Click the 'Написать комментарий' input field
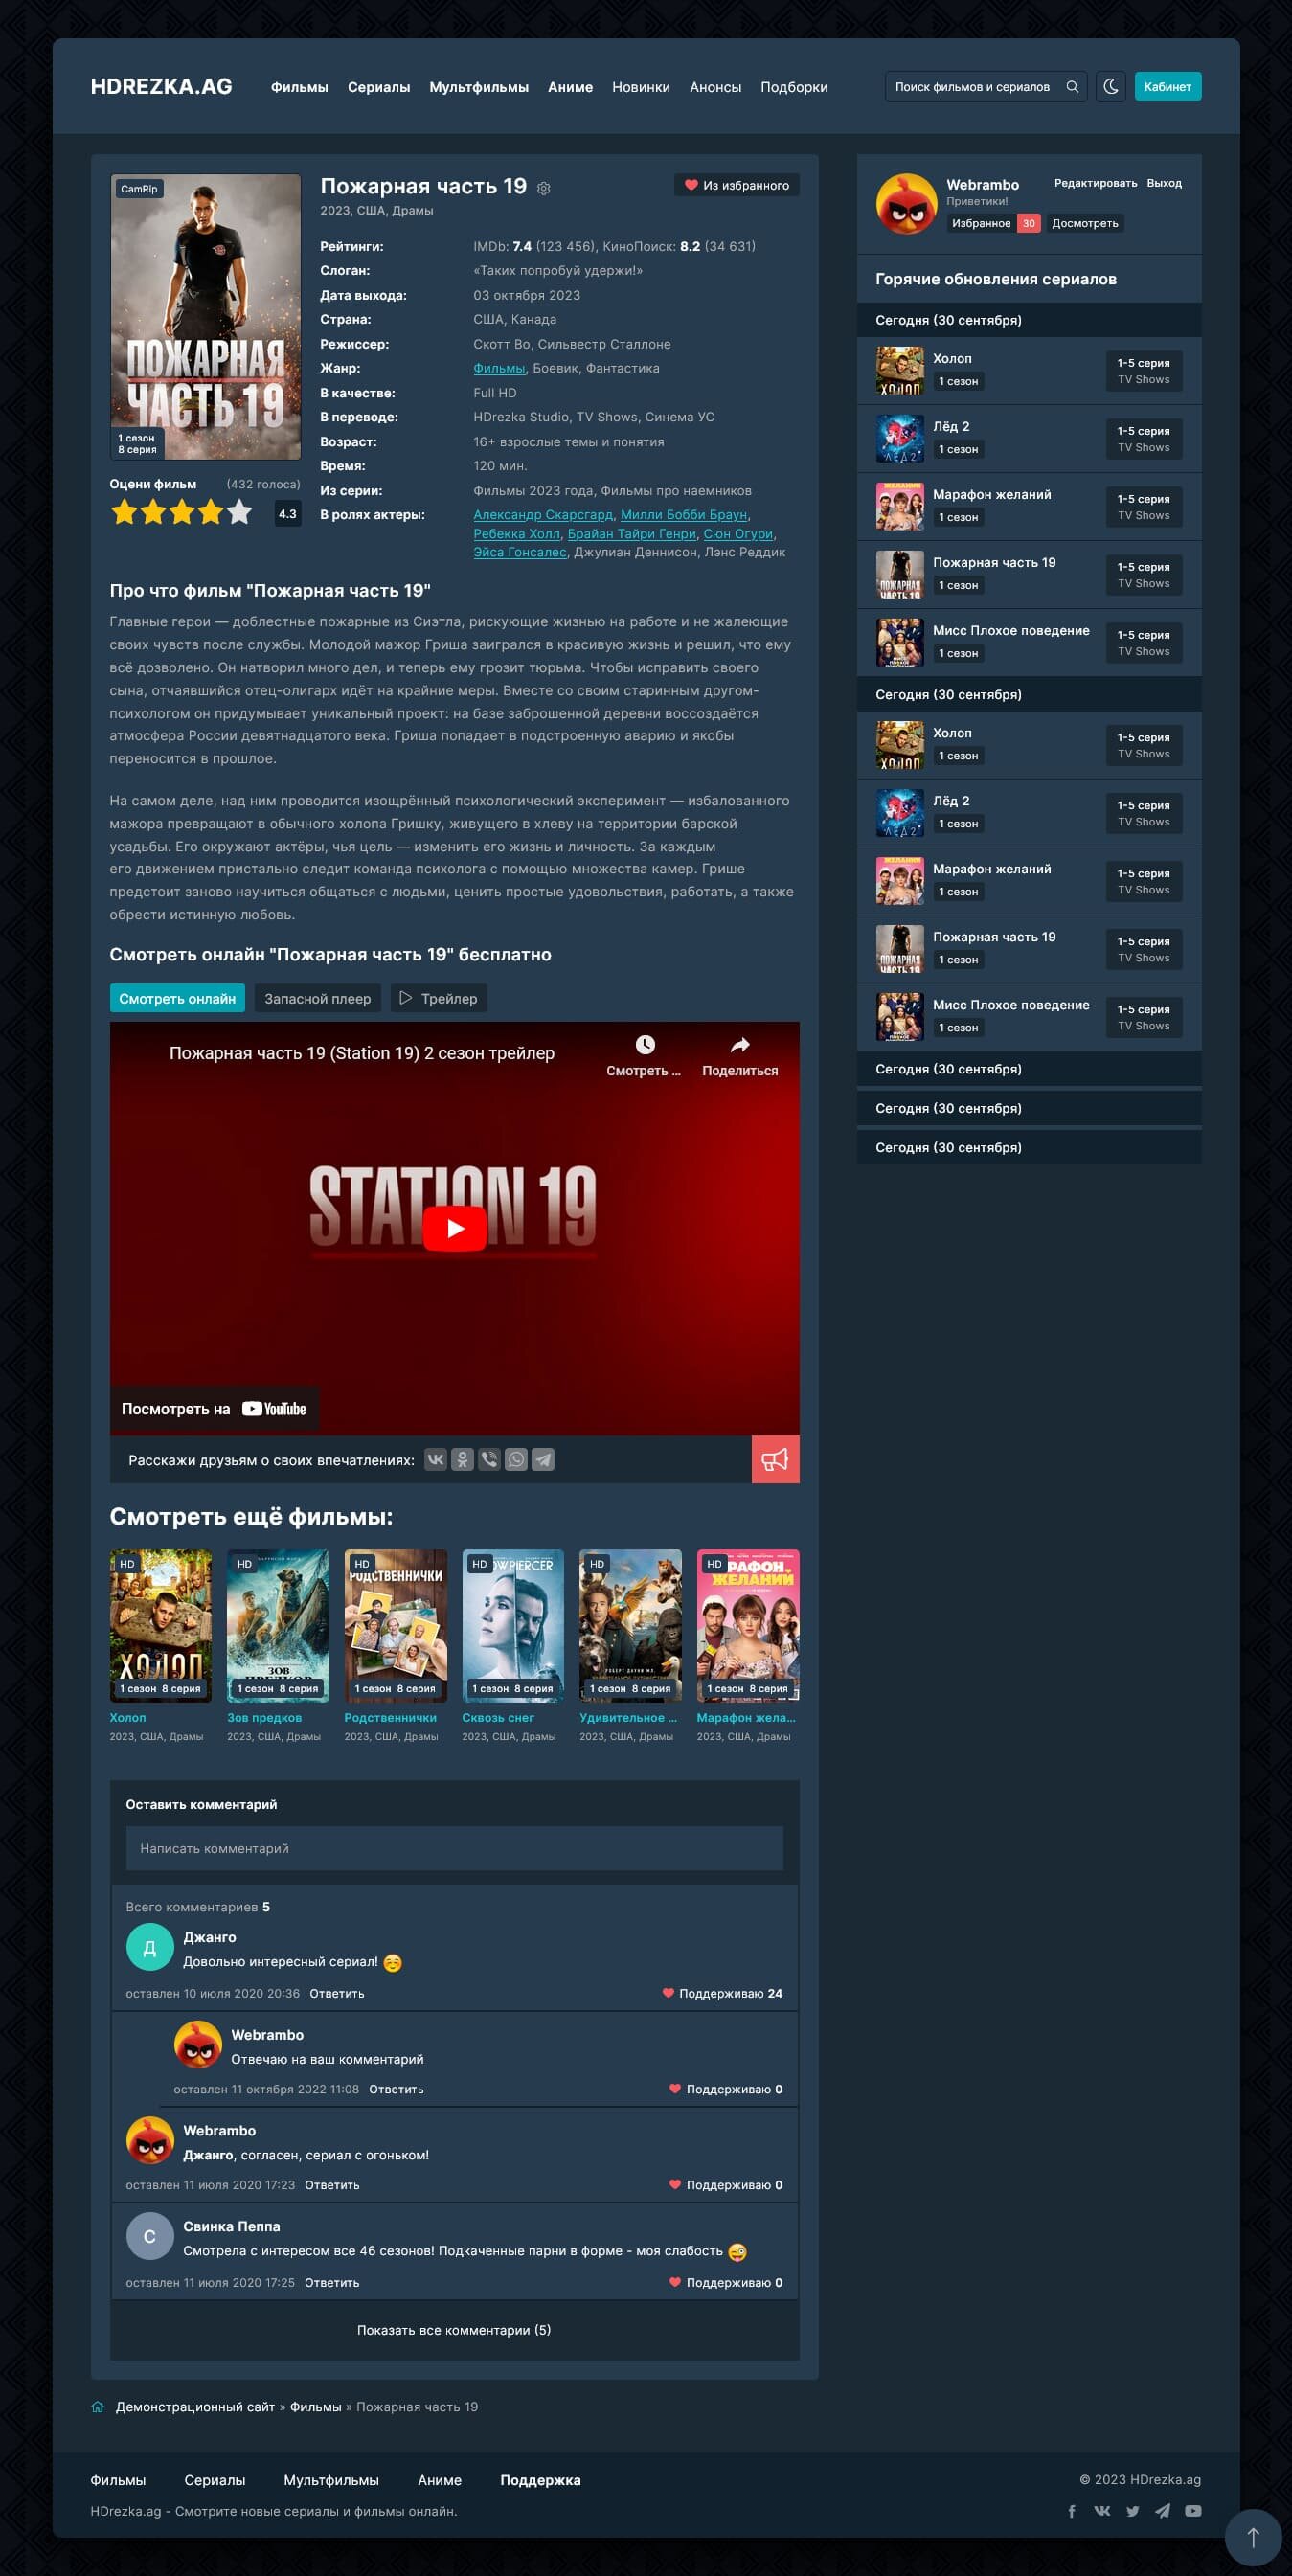 coord(454,1848)
